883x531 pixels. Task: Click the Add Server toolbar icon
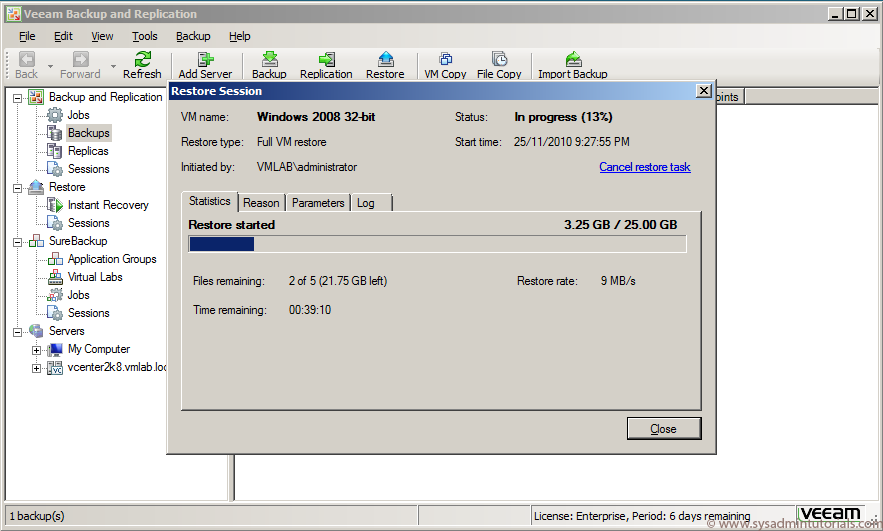point(205,59)
